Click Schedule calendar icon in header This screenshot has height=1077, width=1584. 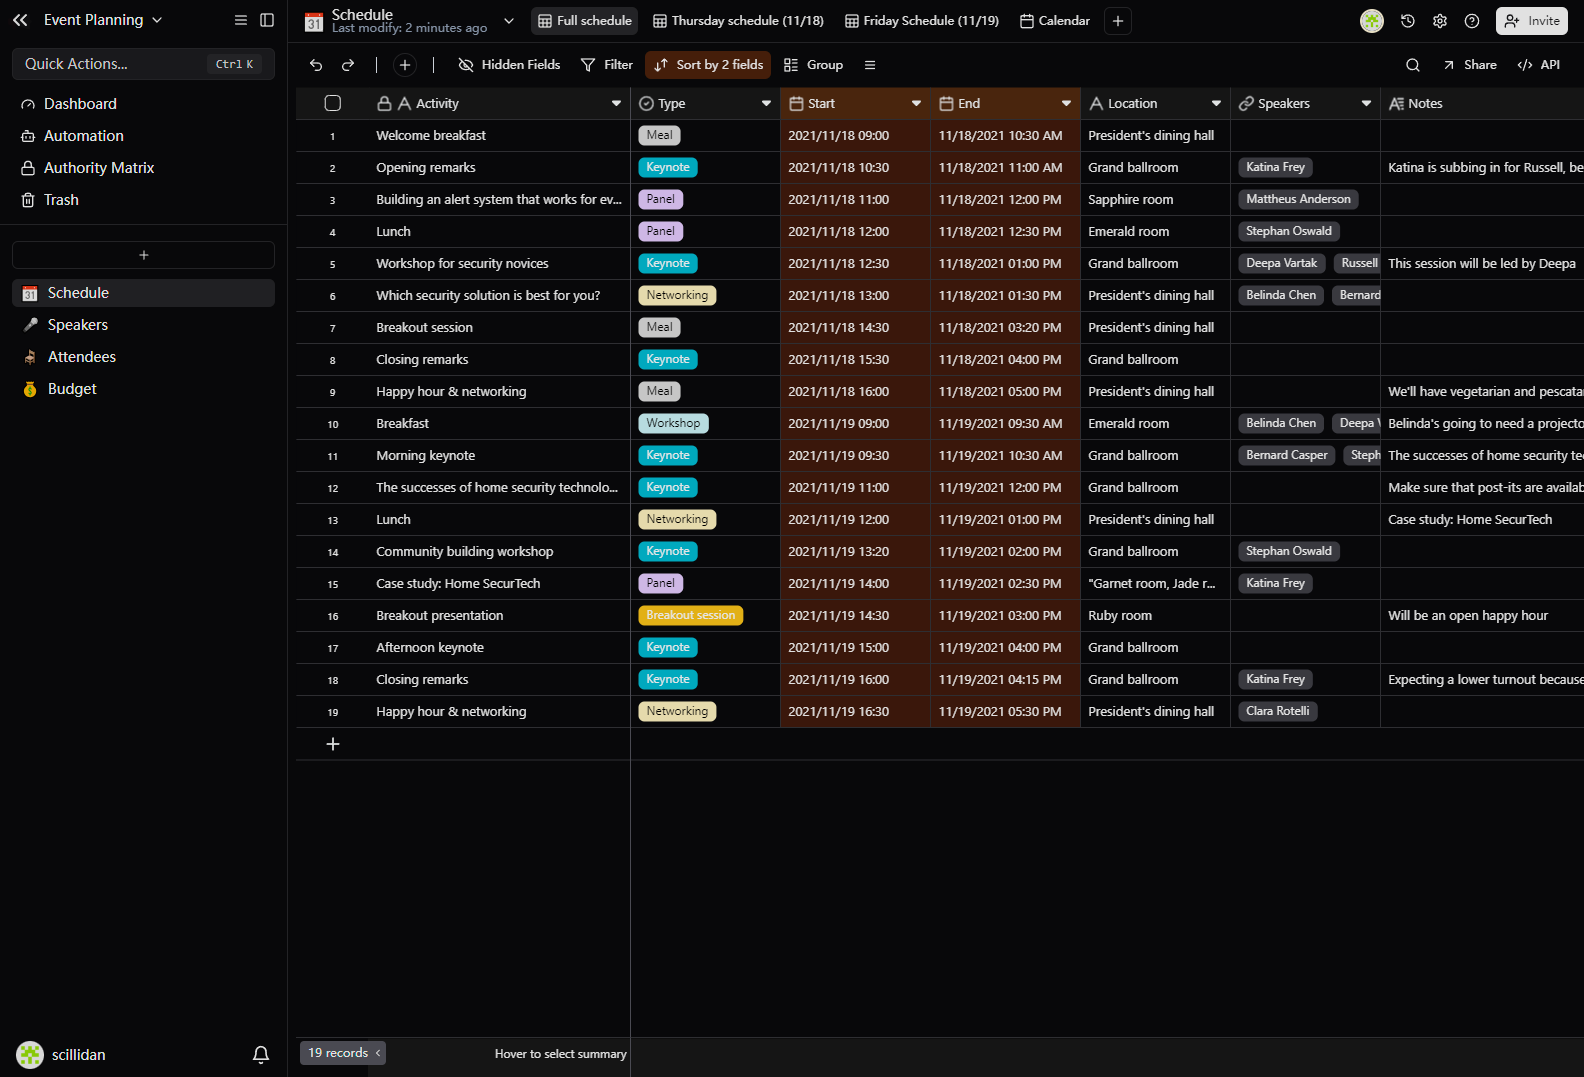point(314,21)
